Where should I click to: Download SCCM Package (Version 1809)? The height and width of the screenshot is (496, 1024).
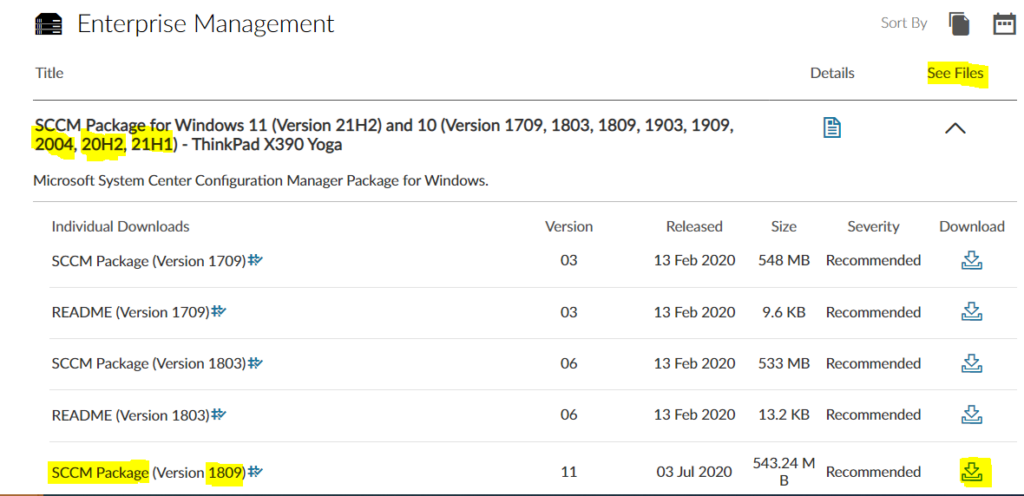(x=972, y=471)
